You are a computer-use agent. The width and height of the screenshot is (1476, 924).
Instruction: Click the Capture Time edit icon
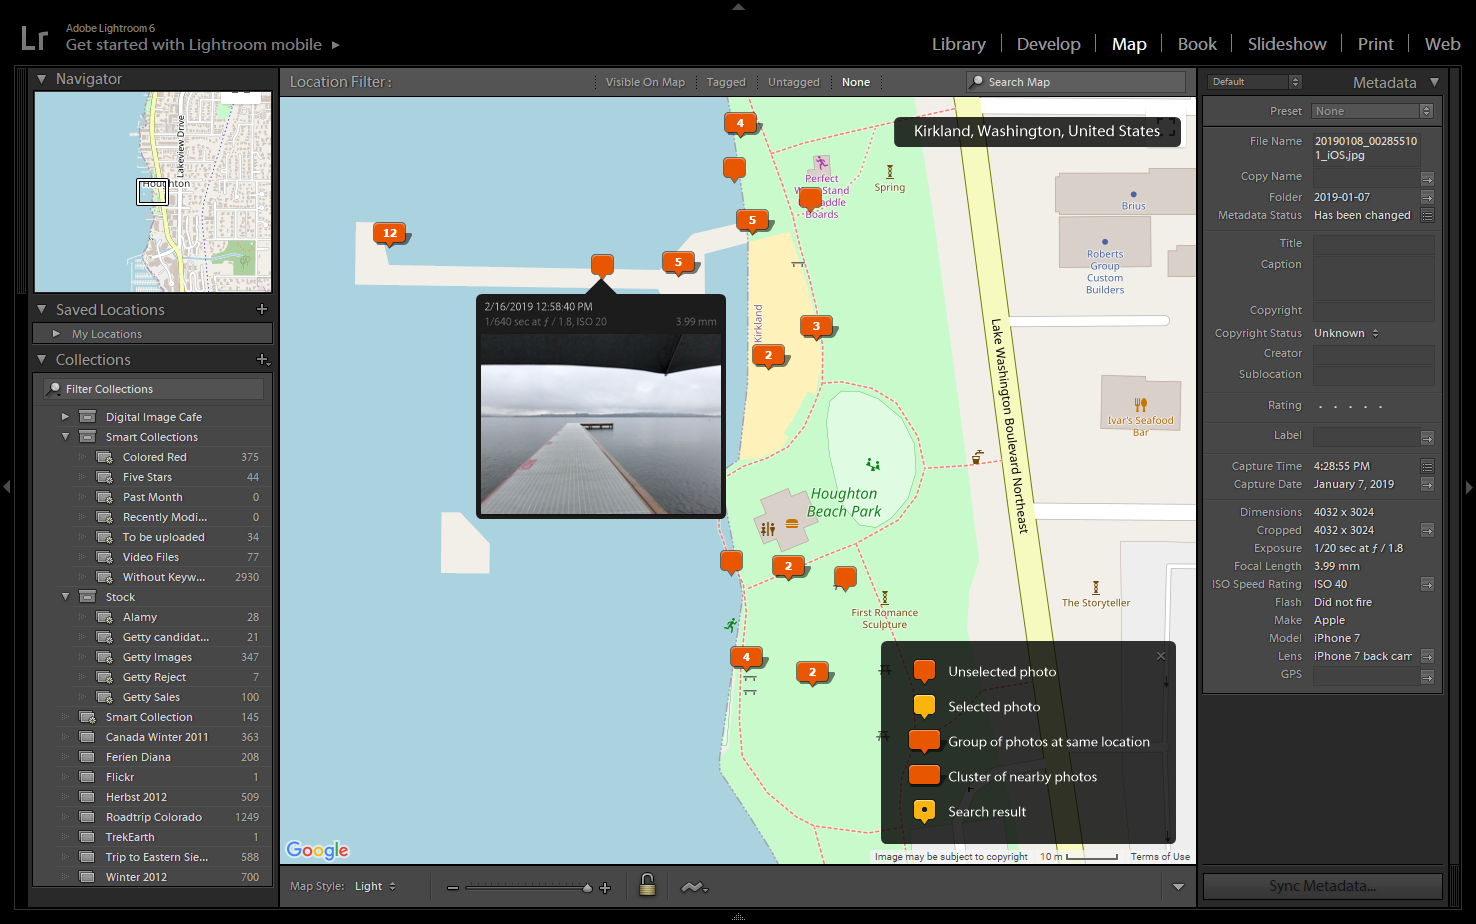pos(1427,466)
